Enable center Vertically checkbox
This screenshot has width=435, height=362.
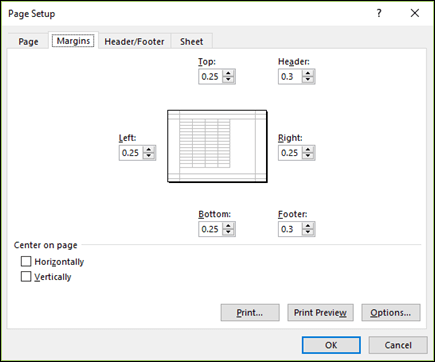tap(26, 277)
